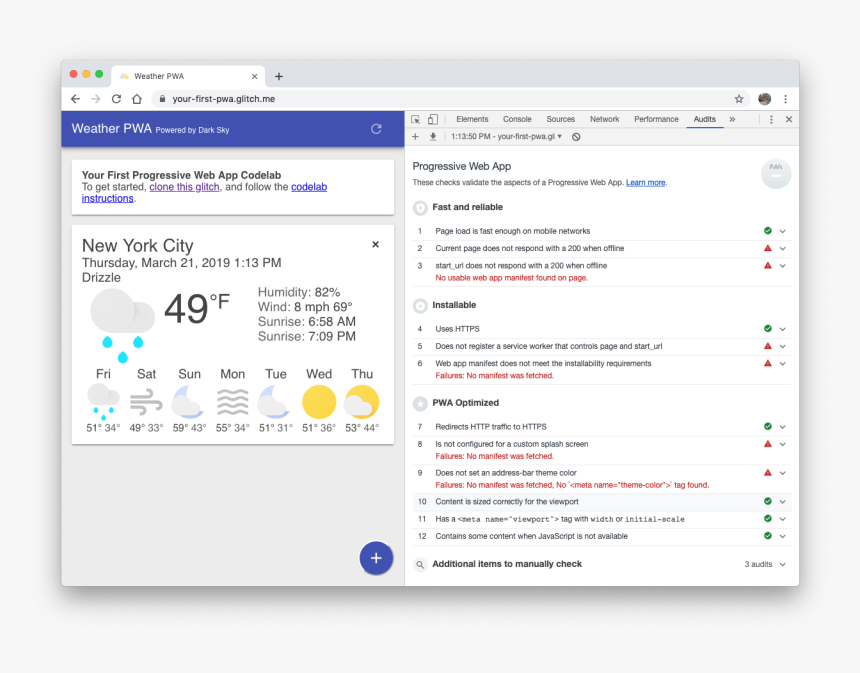860x673 pixels.
Task: Close the DevTools panel
Action: pos(789,119)
